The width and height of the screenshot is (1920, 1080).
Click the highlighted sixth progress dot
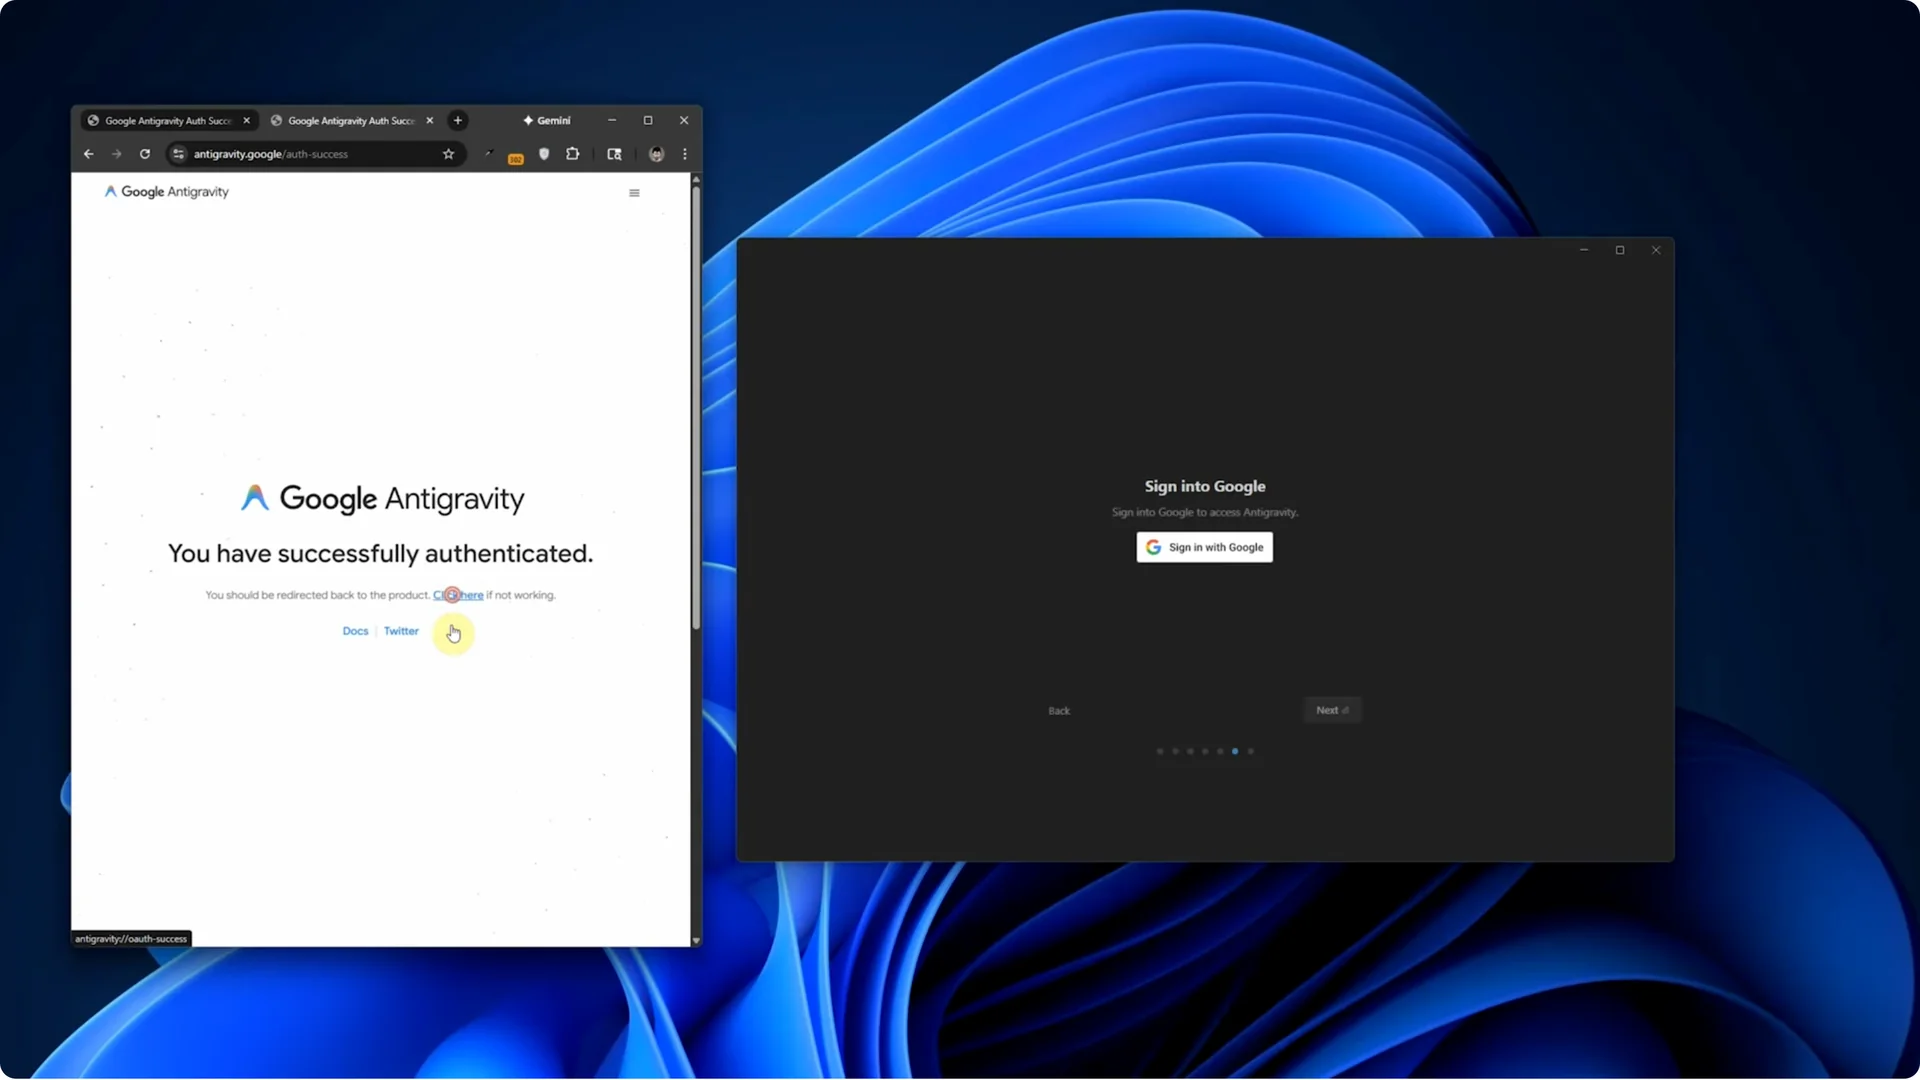click(1235, 751)
